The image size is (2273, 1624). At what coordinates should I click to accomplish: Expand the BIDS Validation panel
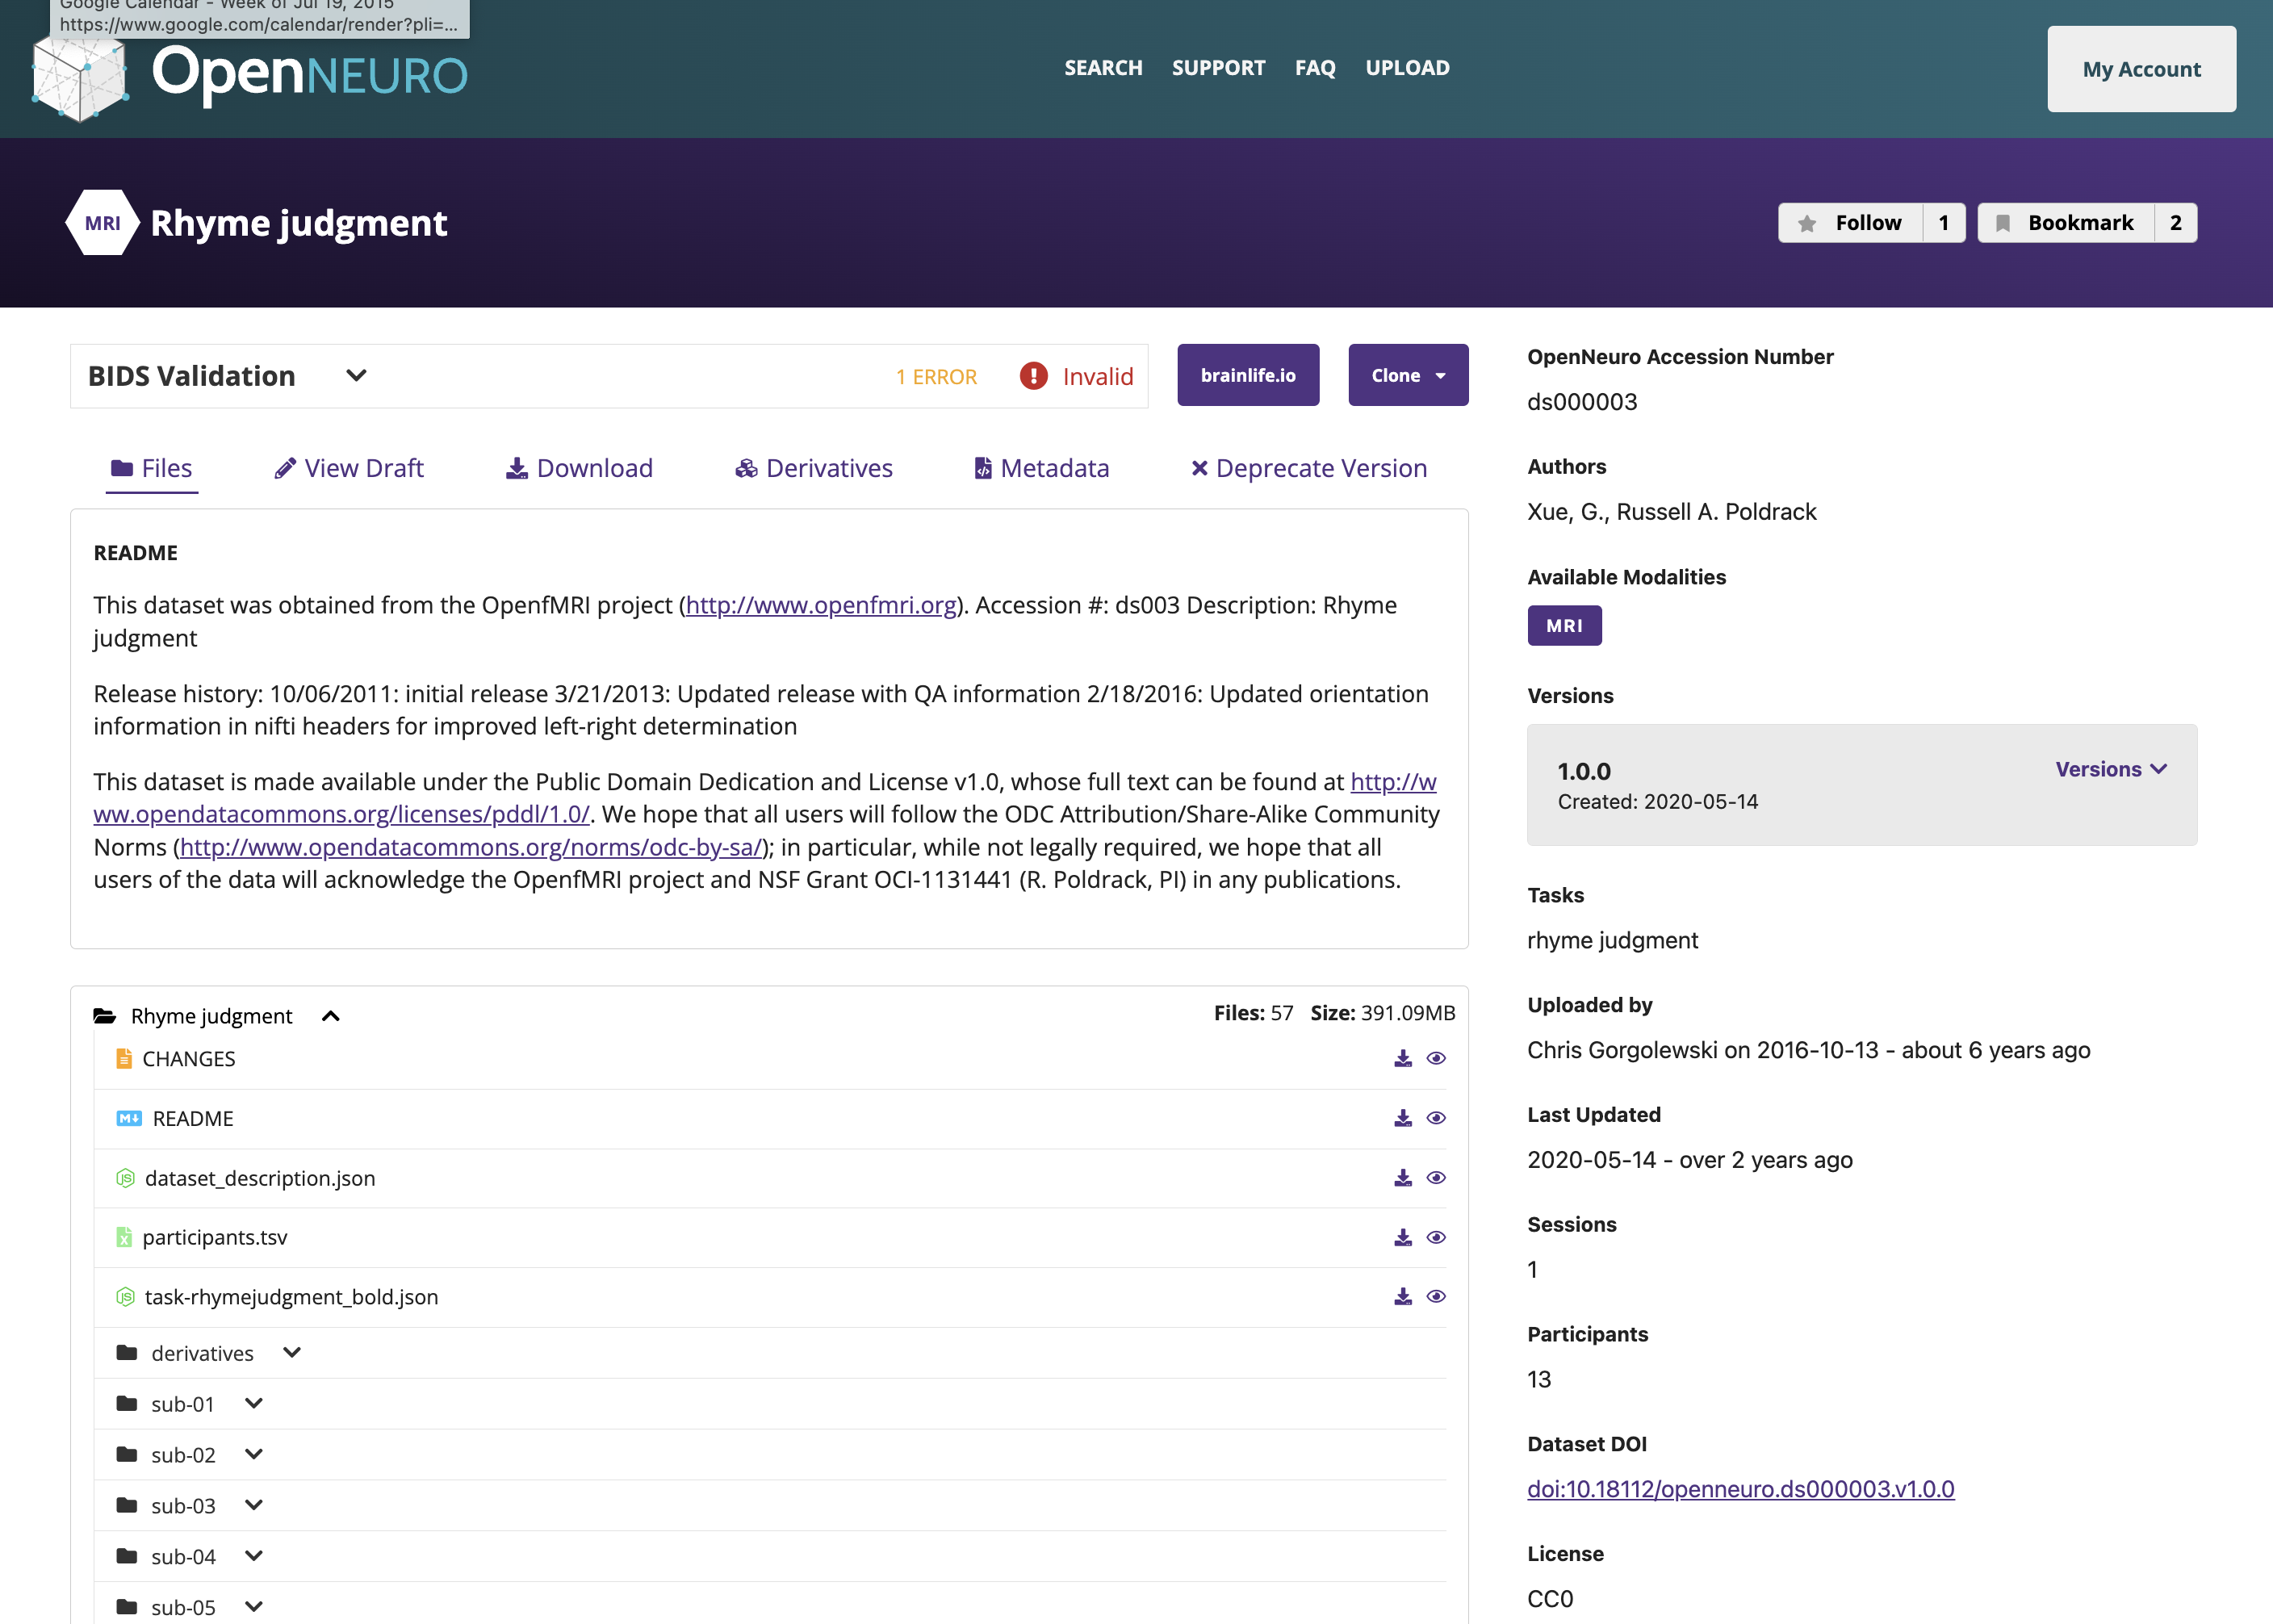click(356, 376)
